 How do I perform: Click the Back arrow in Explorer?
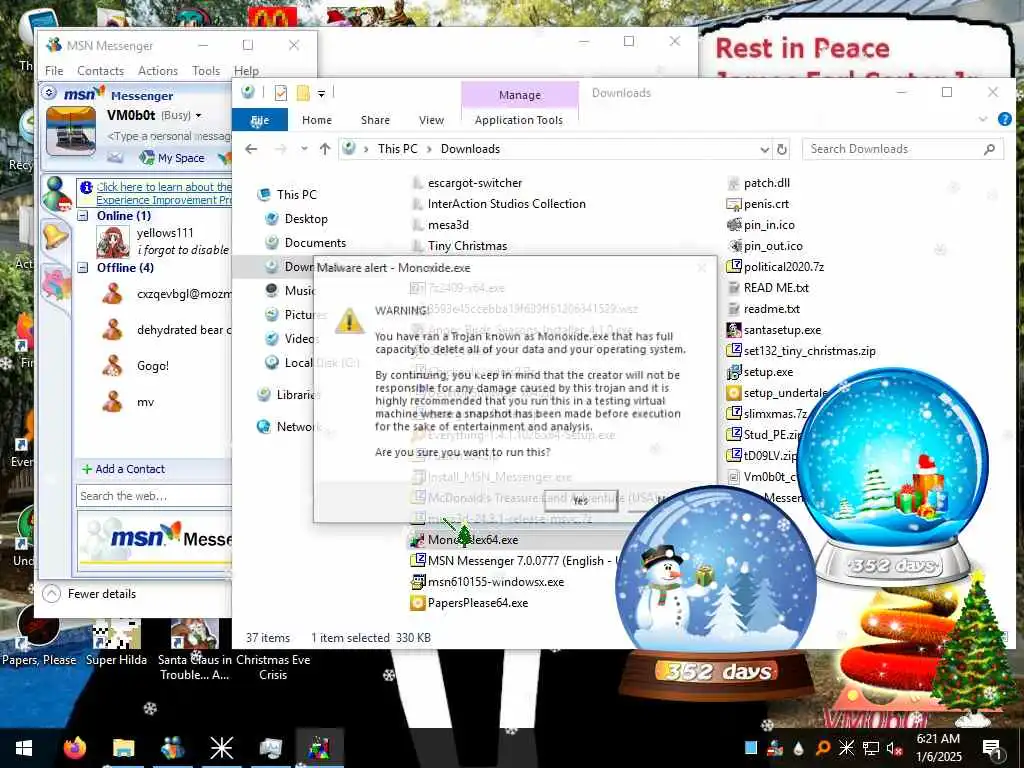click(x=251, y=149)
